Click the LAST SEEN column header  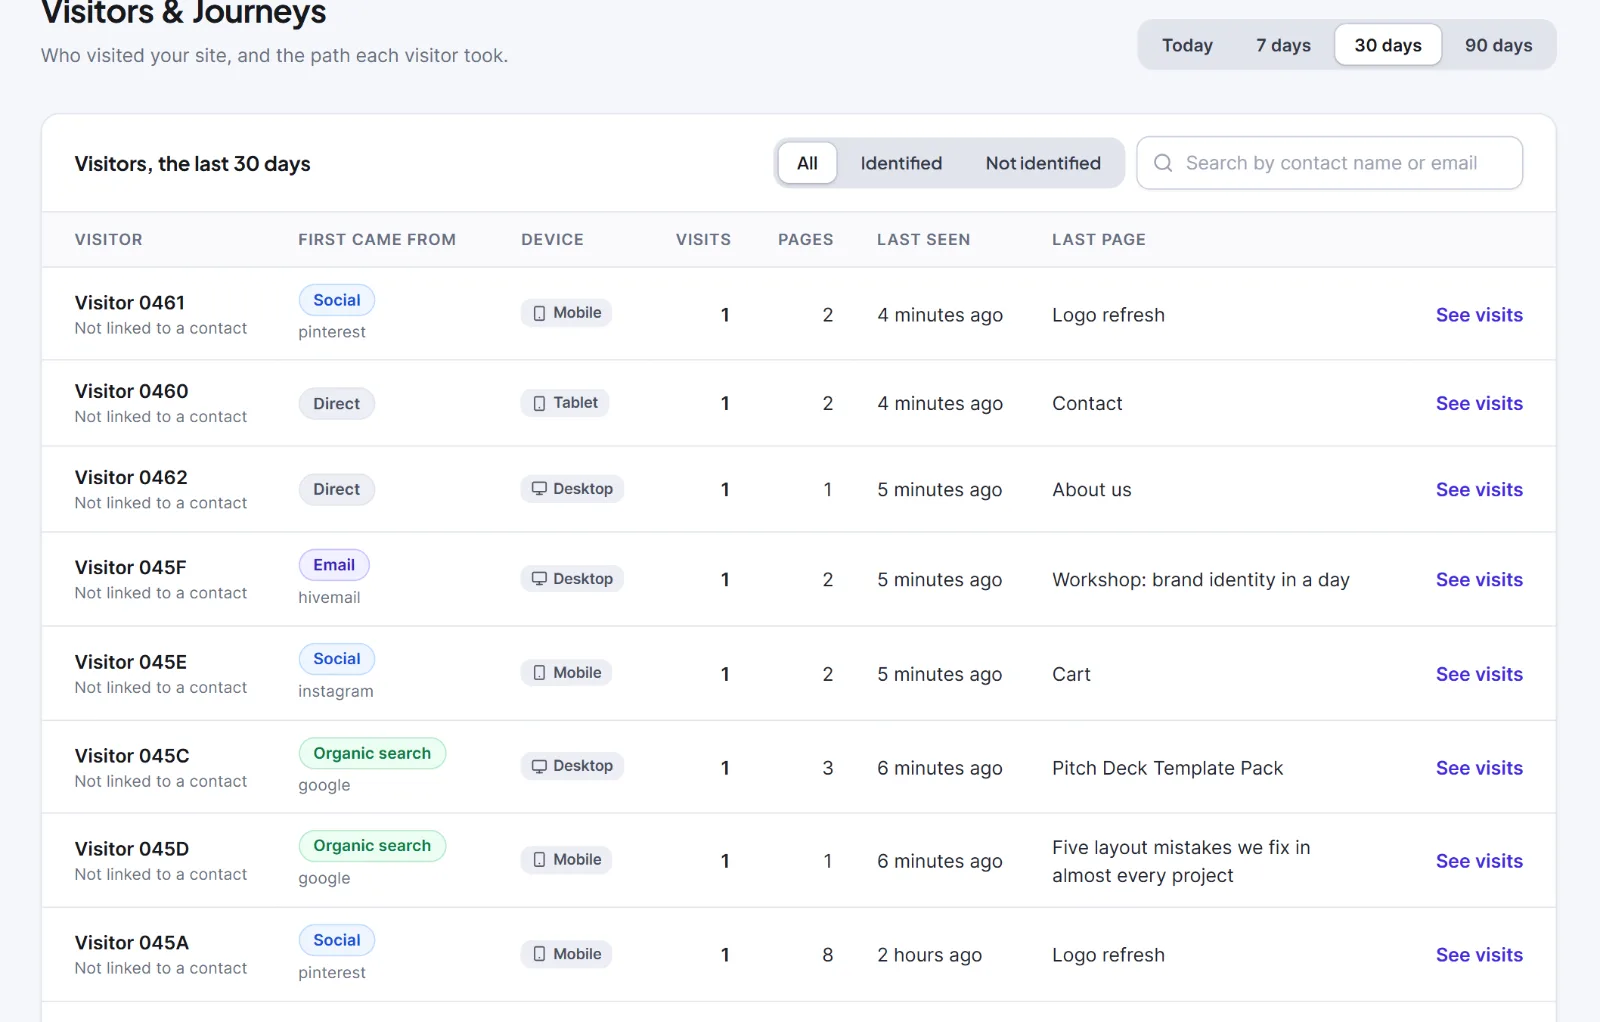(923, 239)
